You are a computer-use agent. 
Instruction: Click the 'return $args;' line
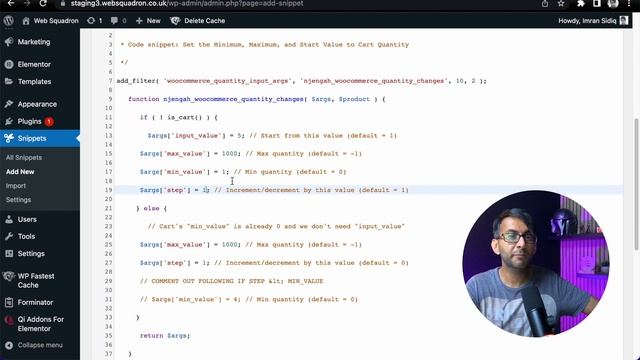[x=165, y=336]
